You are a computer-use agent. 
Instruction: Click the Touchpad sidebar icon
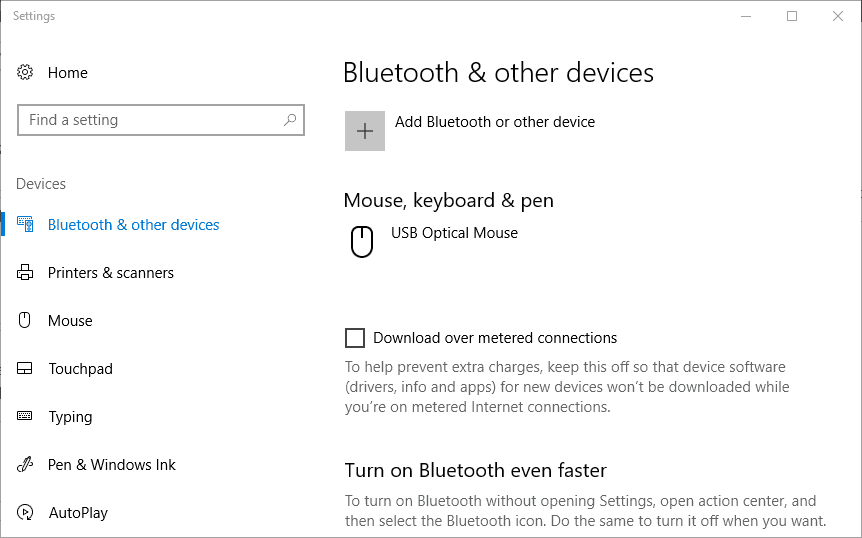[26, 369]
